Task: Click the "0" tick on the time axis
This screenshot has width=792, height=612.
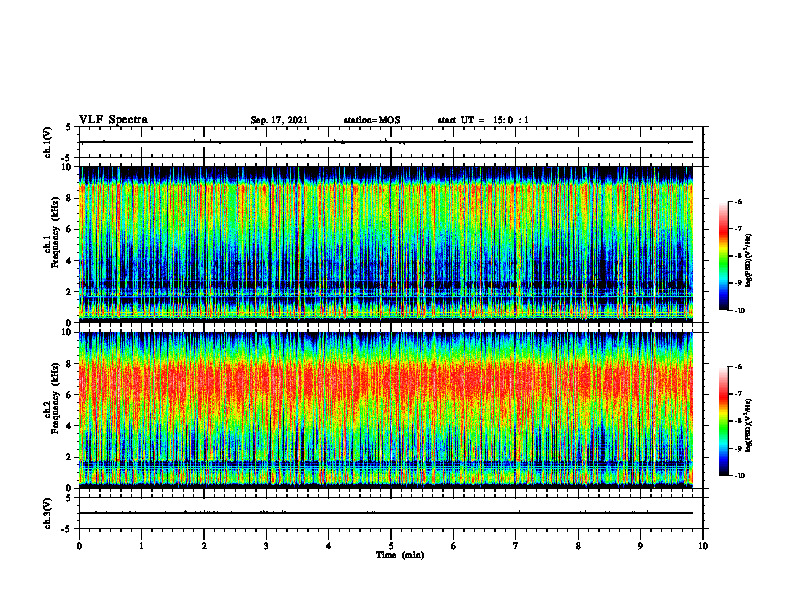Action: coord(79,546)
